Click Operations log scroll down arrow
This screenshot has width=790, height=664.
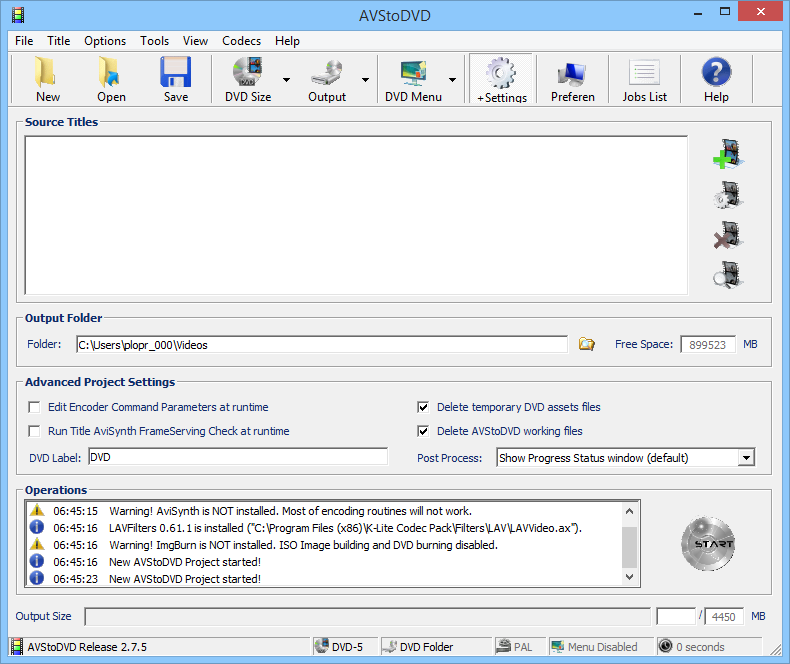click(629, 577)
